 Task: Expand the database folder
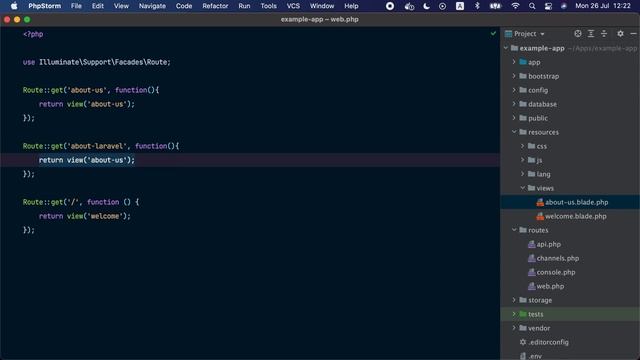tap(514, 104)
